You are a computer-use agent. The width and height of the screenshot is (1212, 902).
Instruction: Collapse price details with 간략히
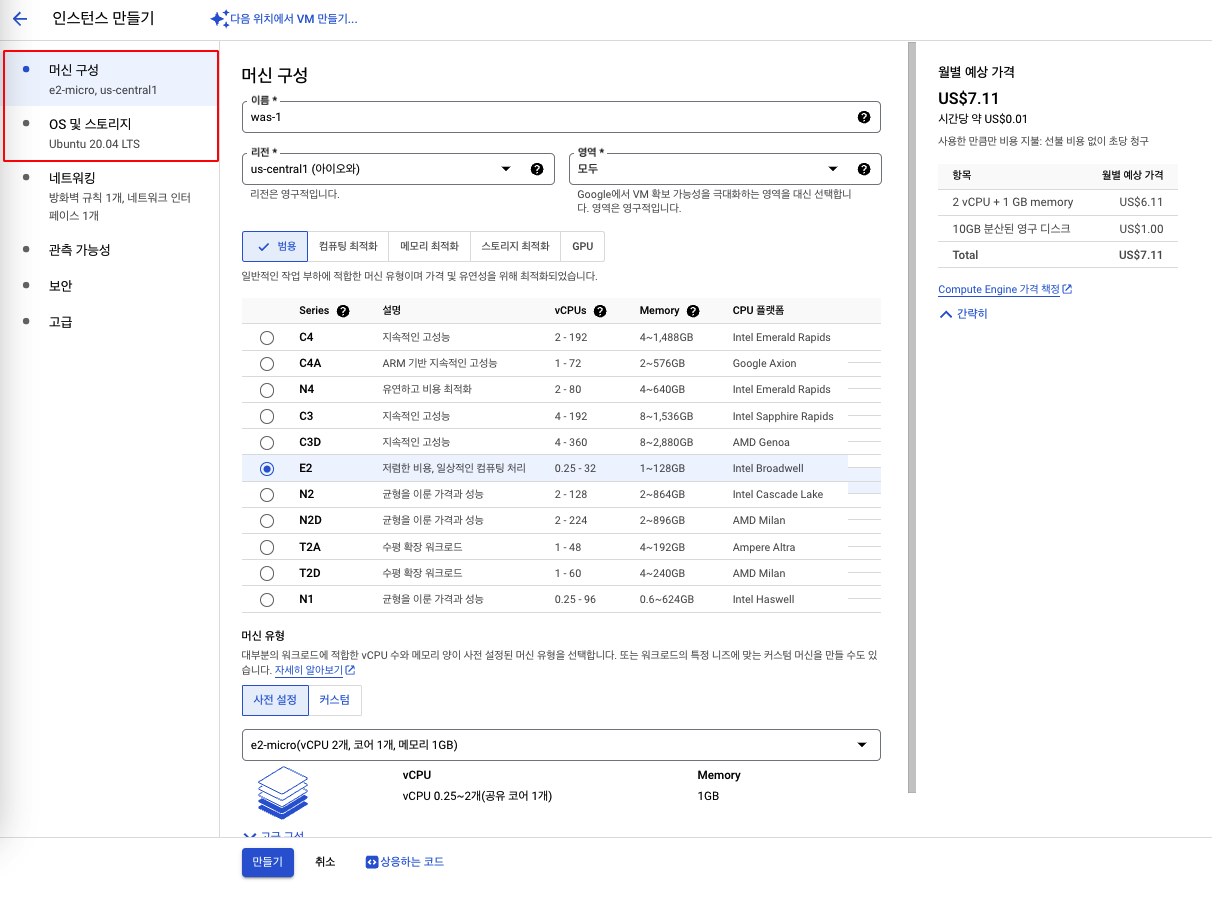tap(963, 314)
